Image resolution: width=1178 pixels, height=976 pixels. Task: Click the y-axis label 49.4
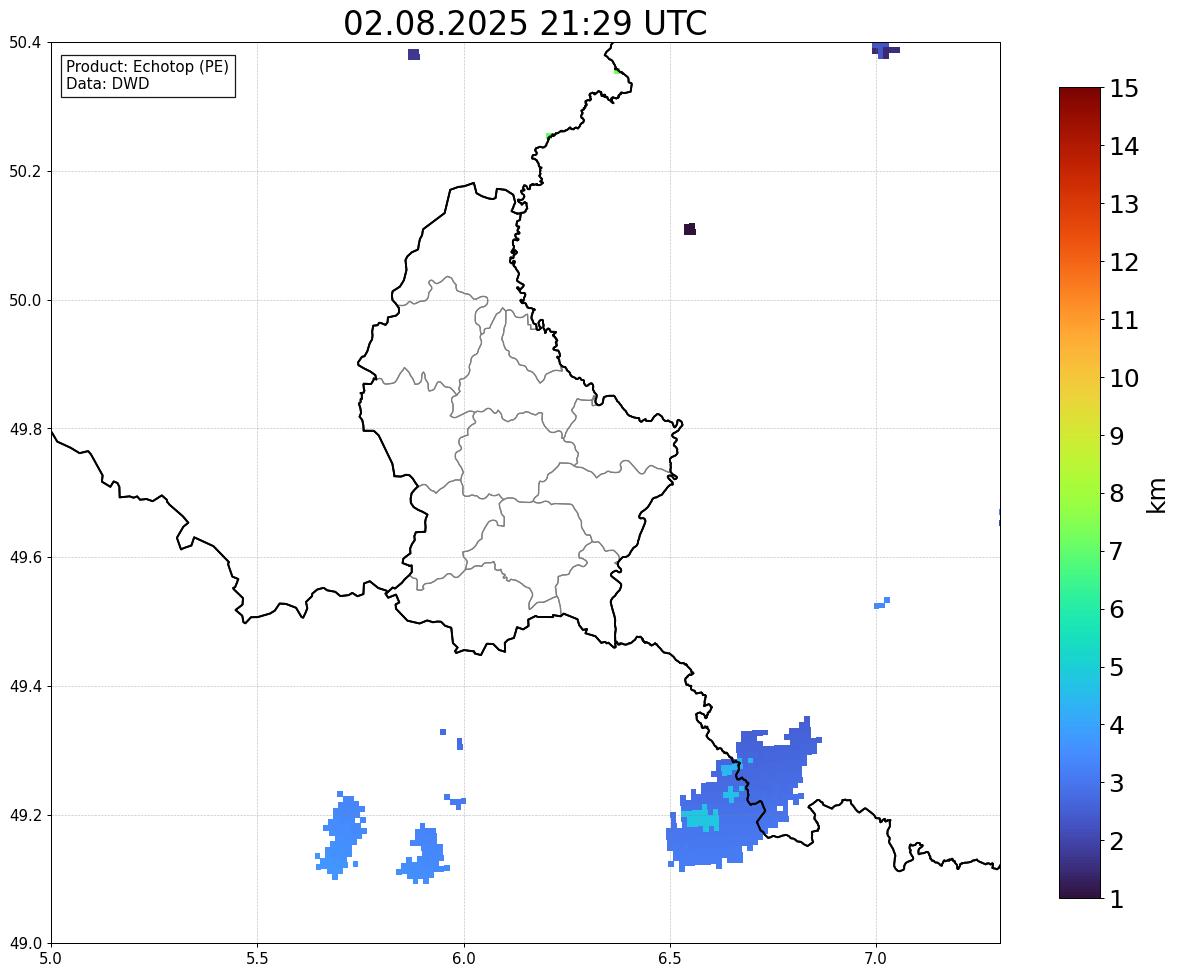(24, 687)
